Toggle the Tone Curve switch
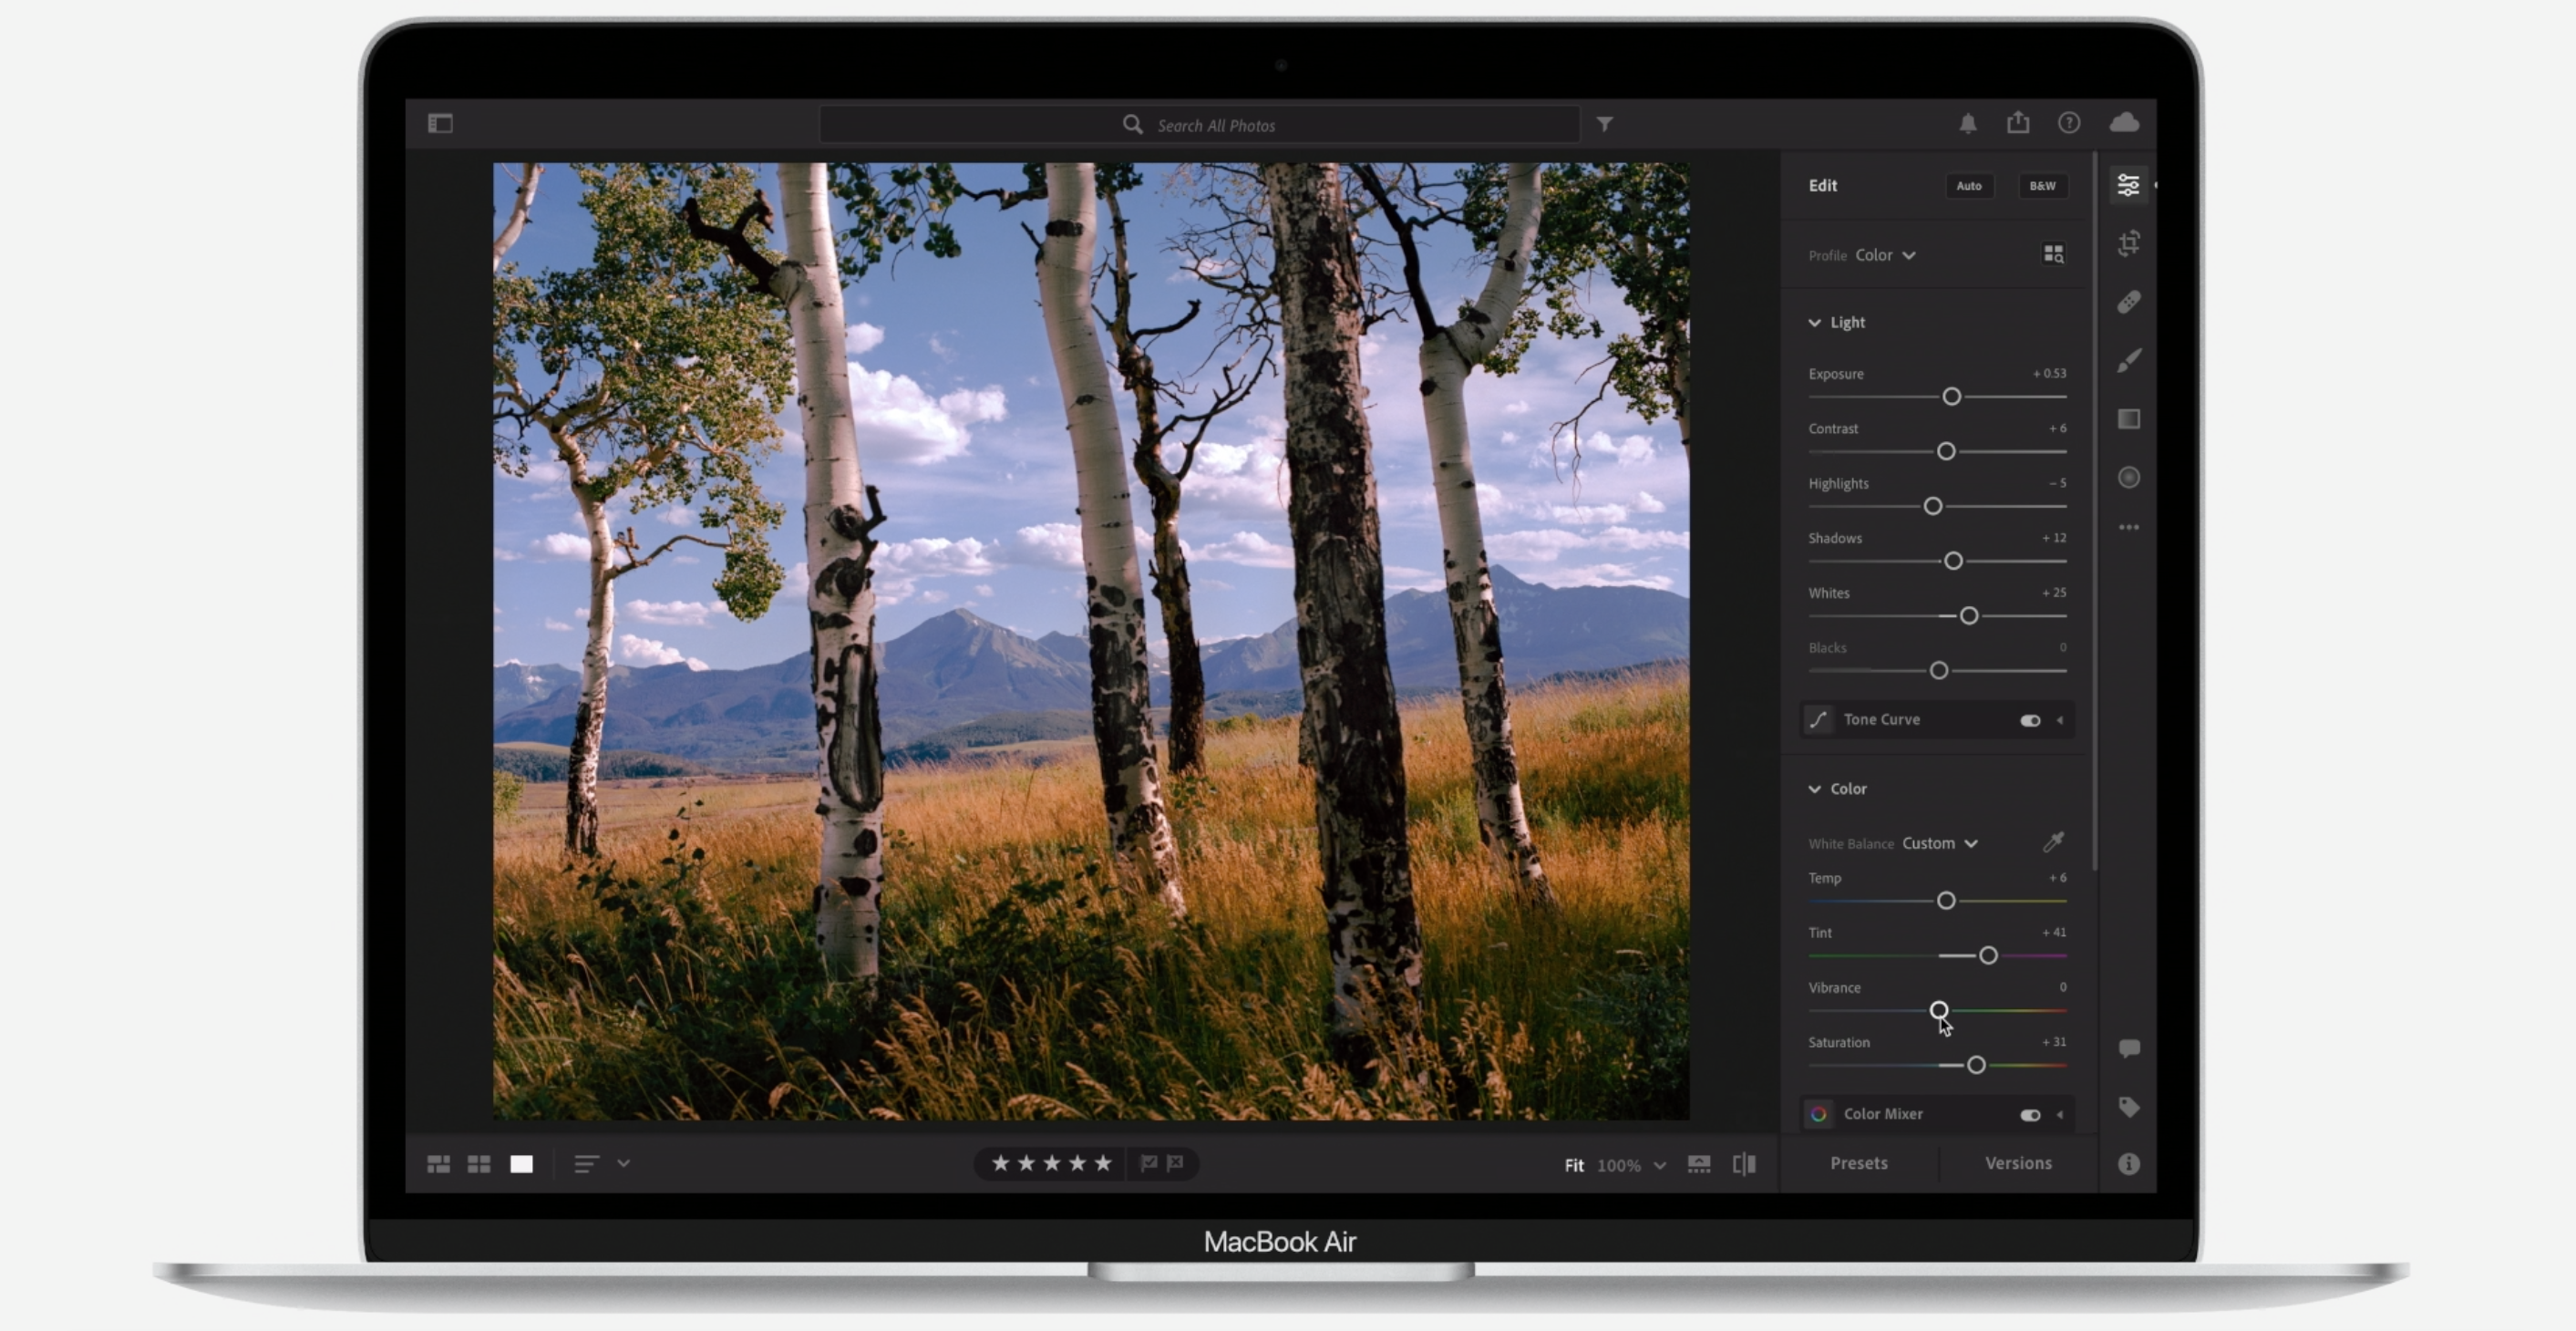The image size is (2576, 1331). click(2029, 720)
